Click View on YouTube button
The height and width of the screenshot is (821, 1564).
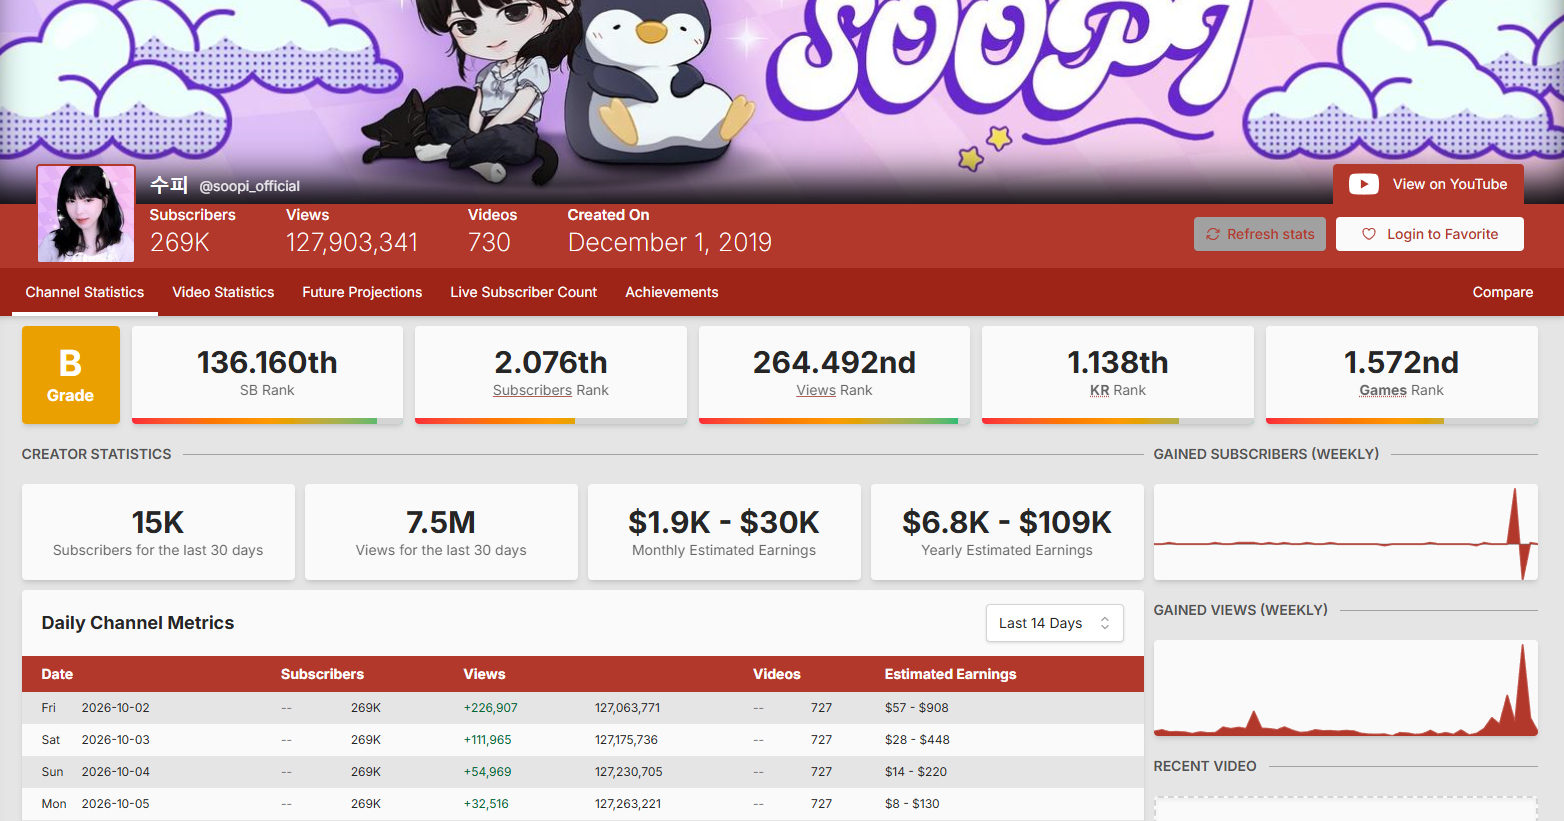1428,184
